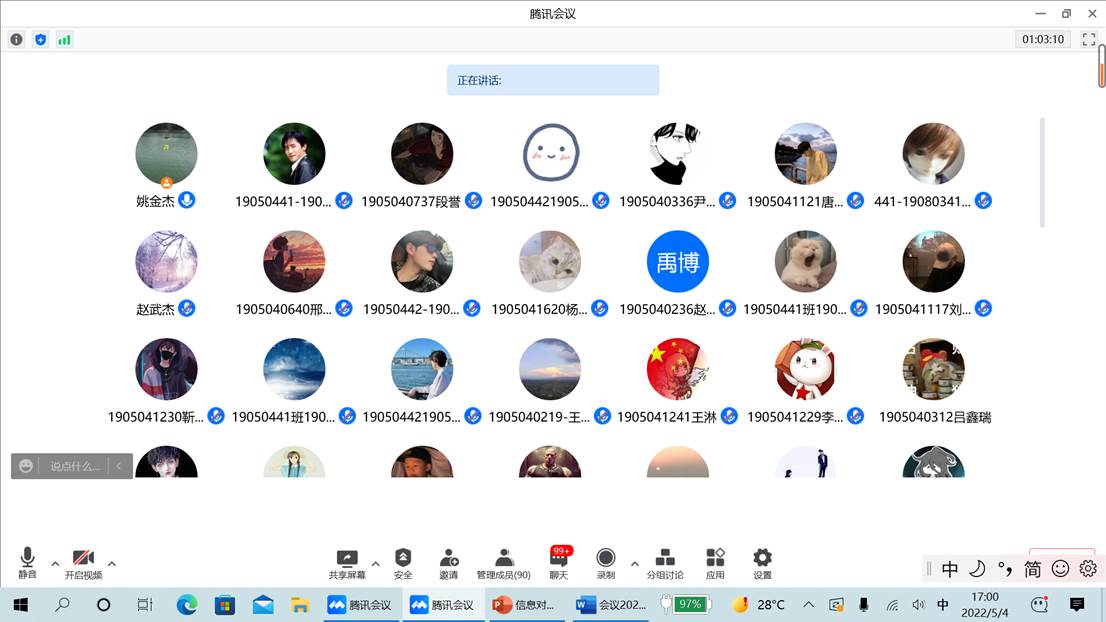Click the blue security shield icon

(40, 40)
